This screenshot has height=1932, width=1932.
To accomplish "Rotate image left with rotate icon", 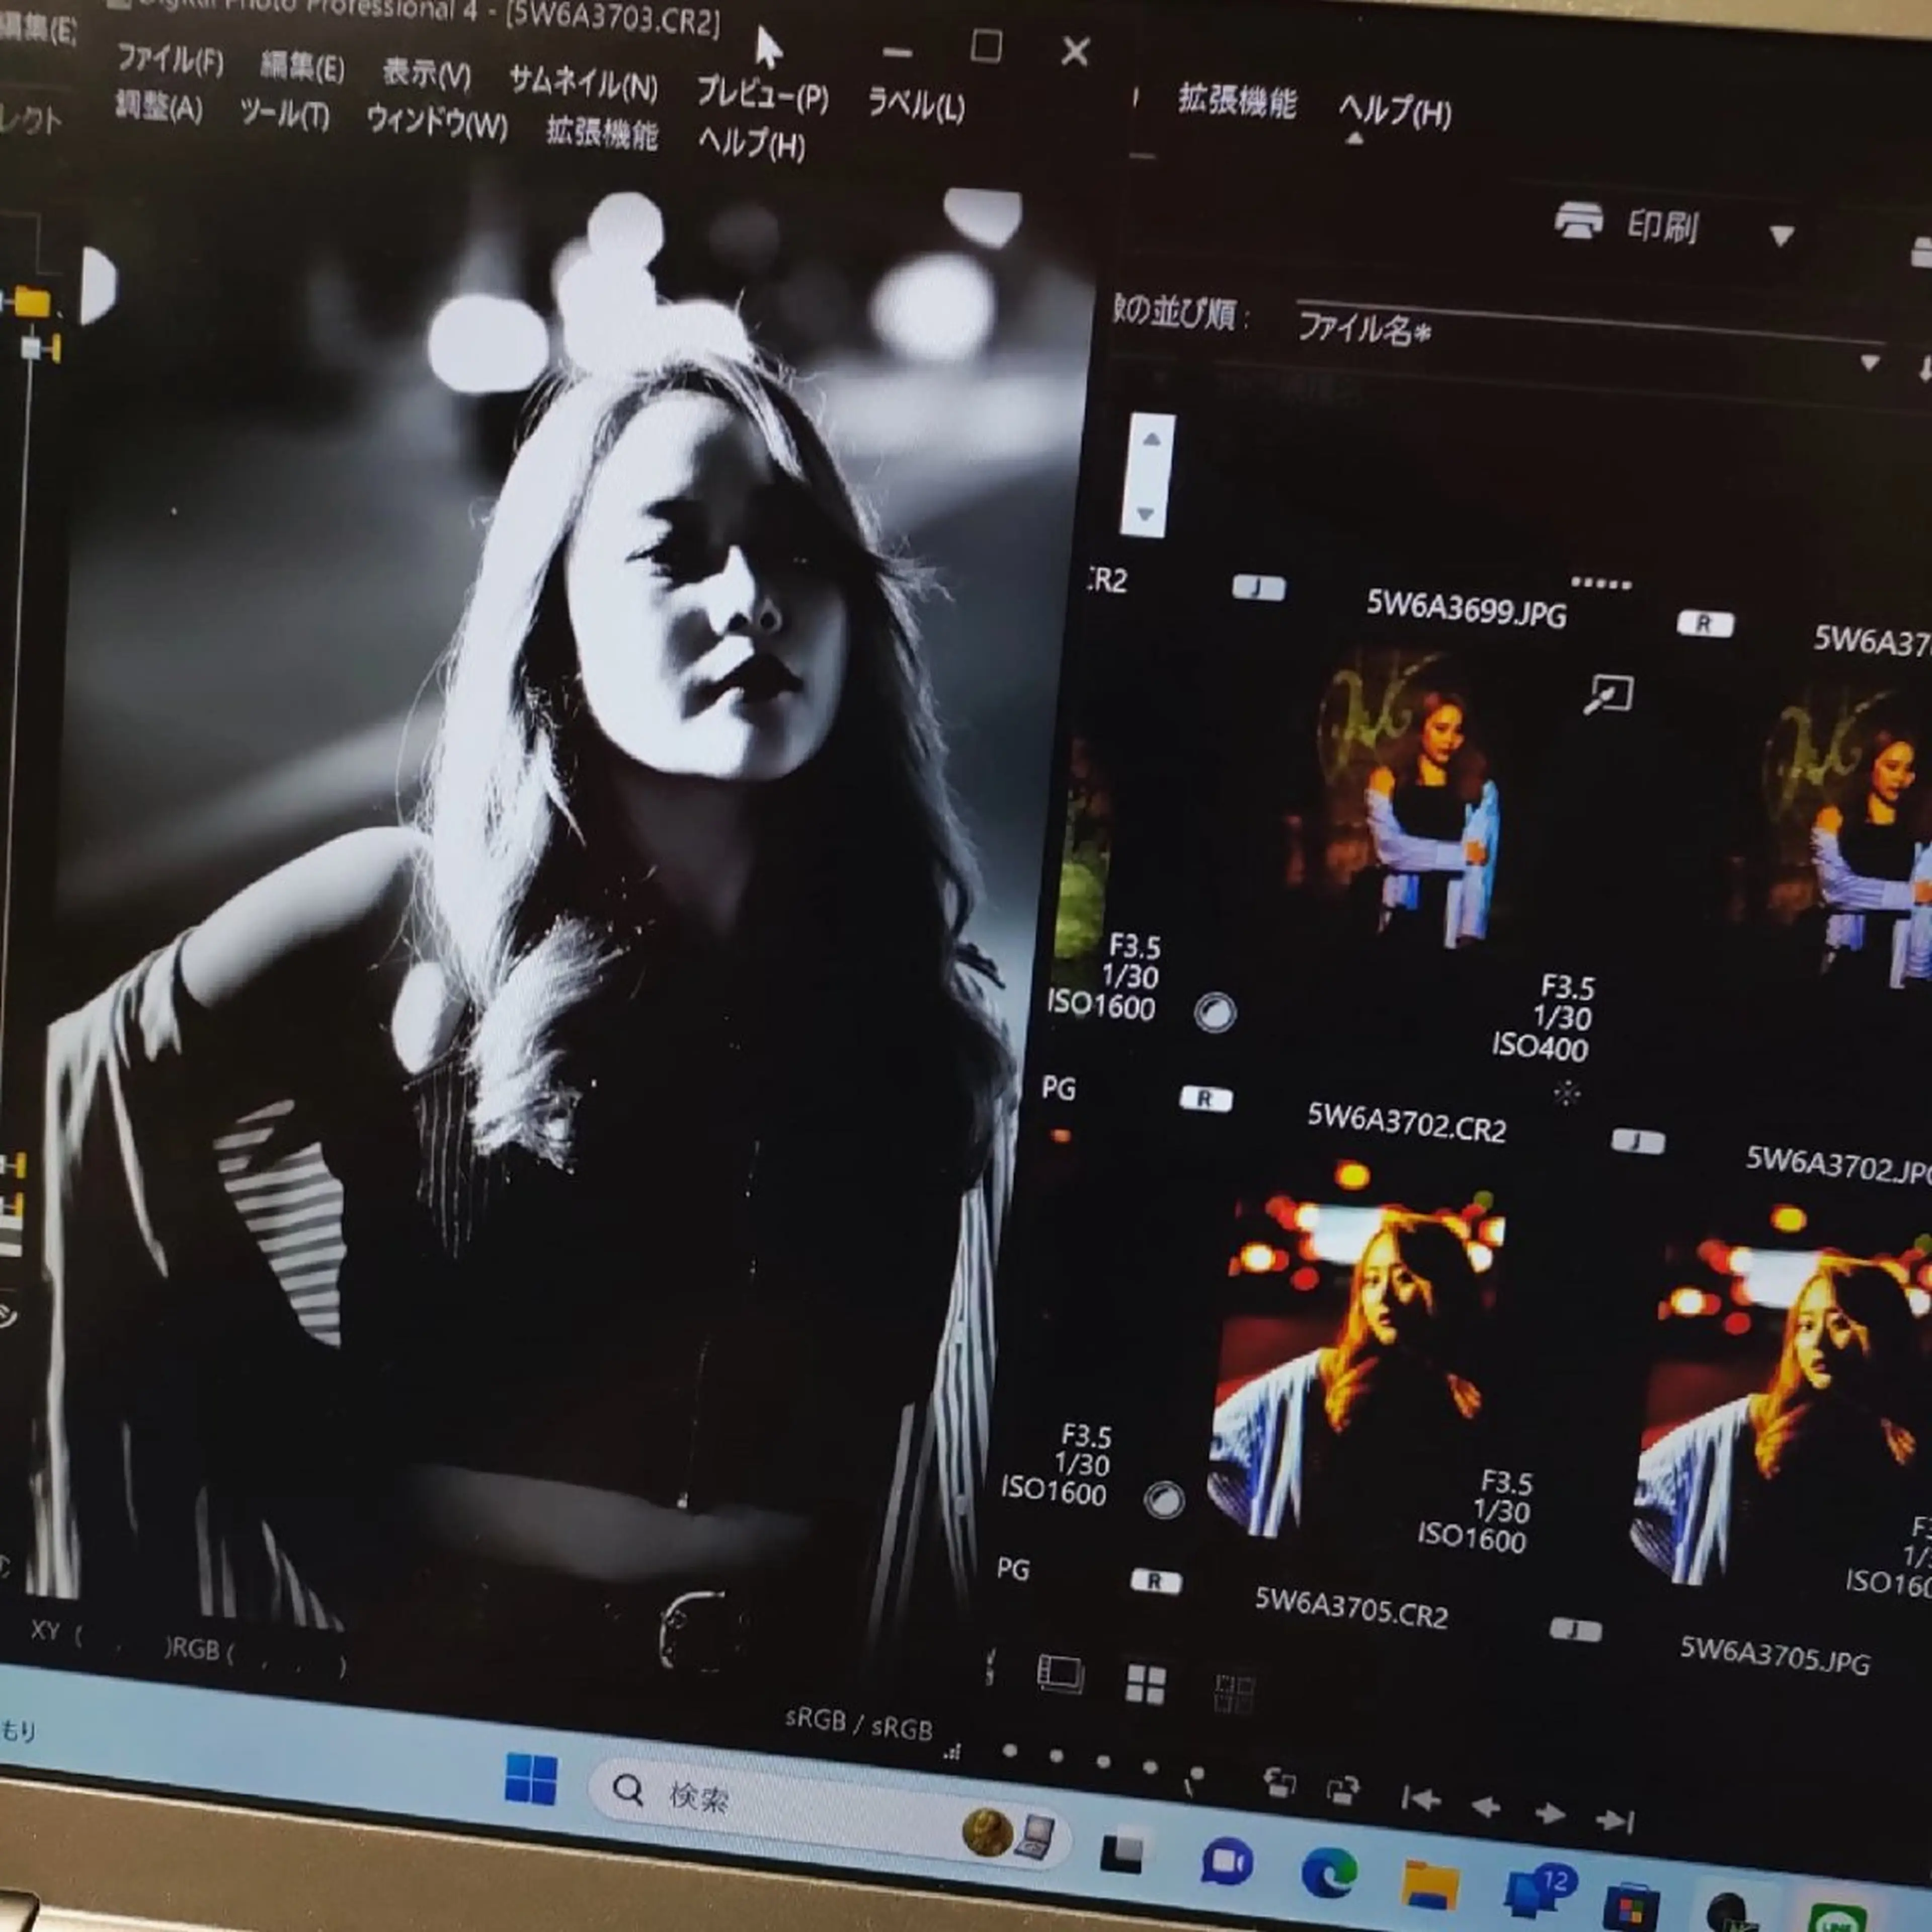I will pyautogui.click(x=1279, y=1782).
